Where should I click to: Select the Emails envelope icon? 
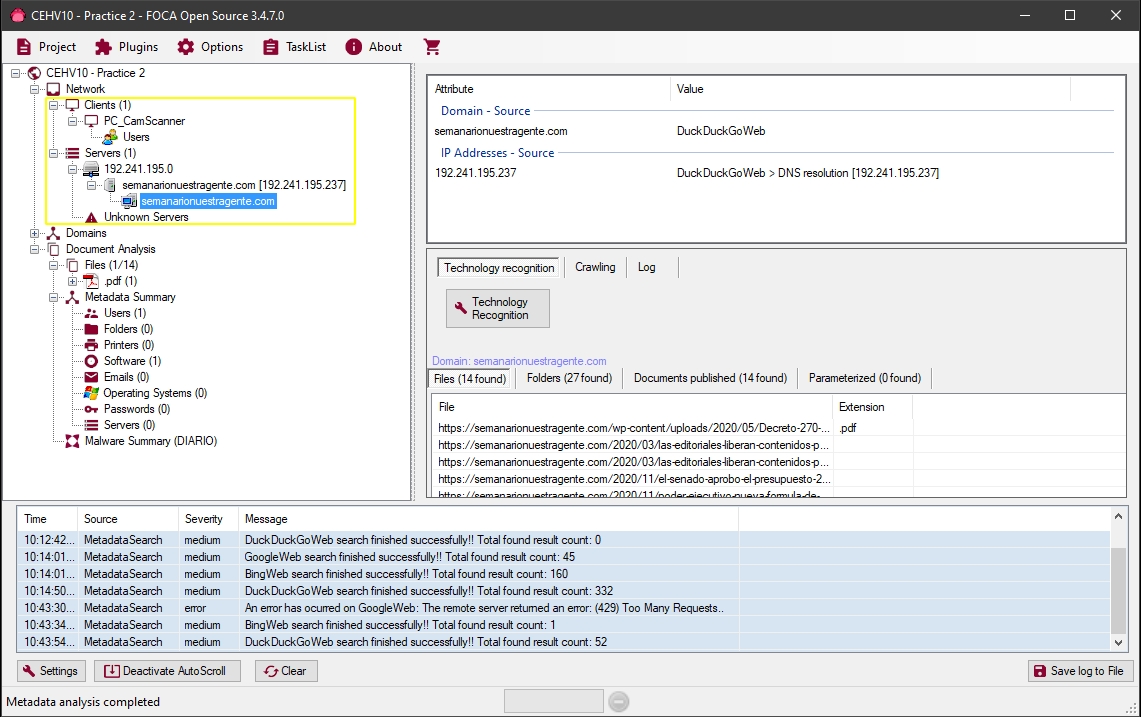click(x=92, y=377)
